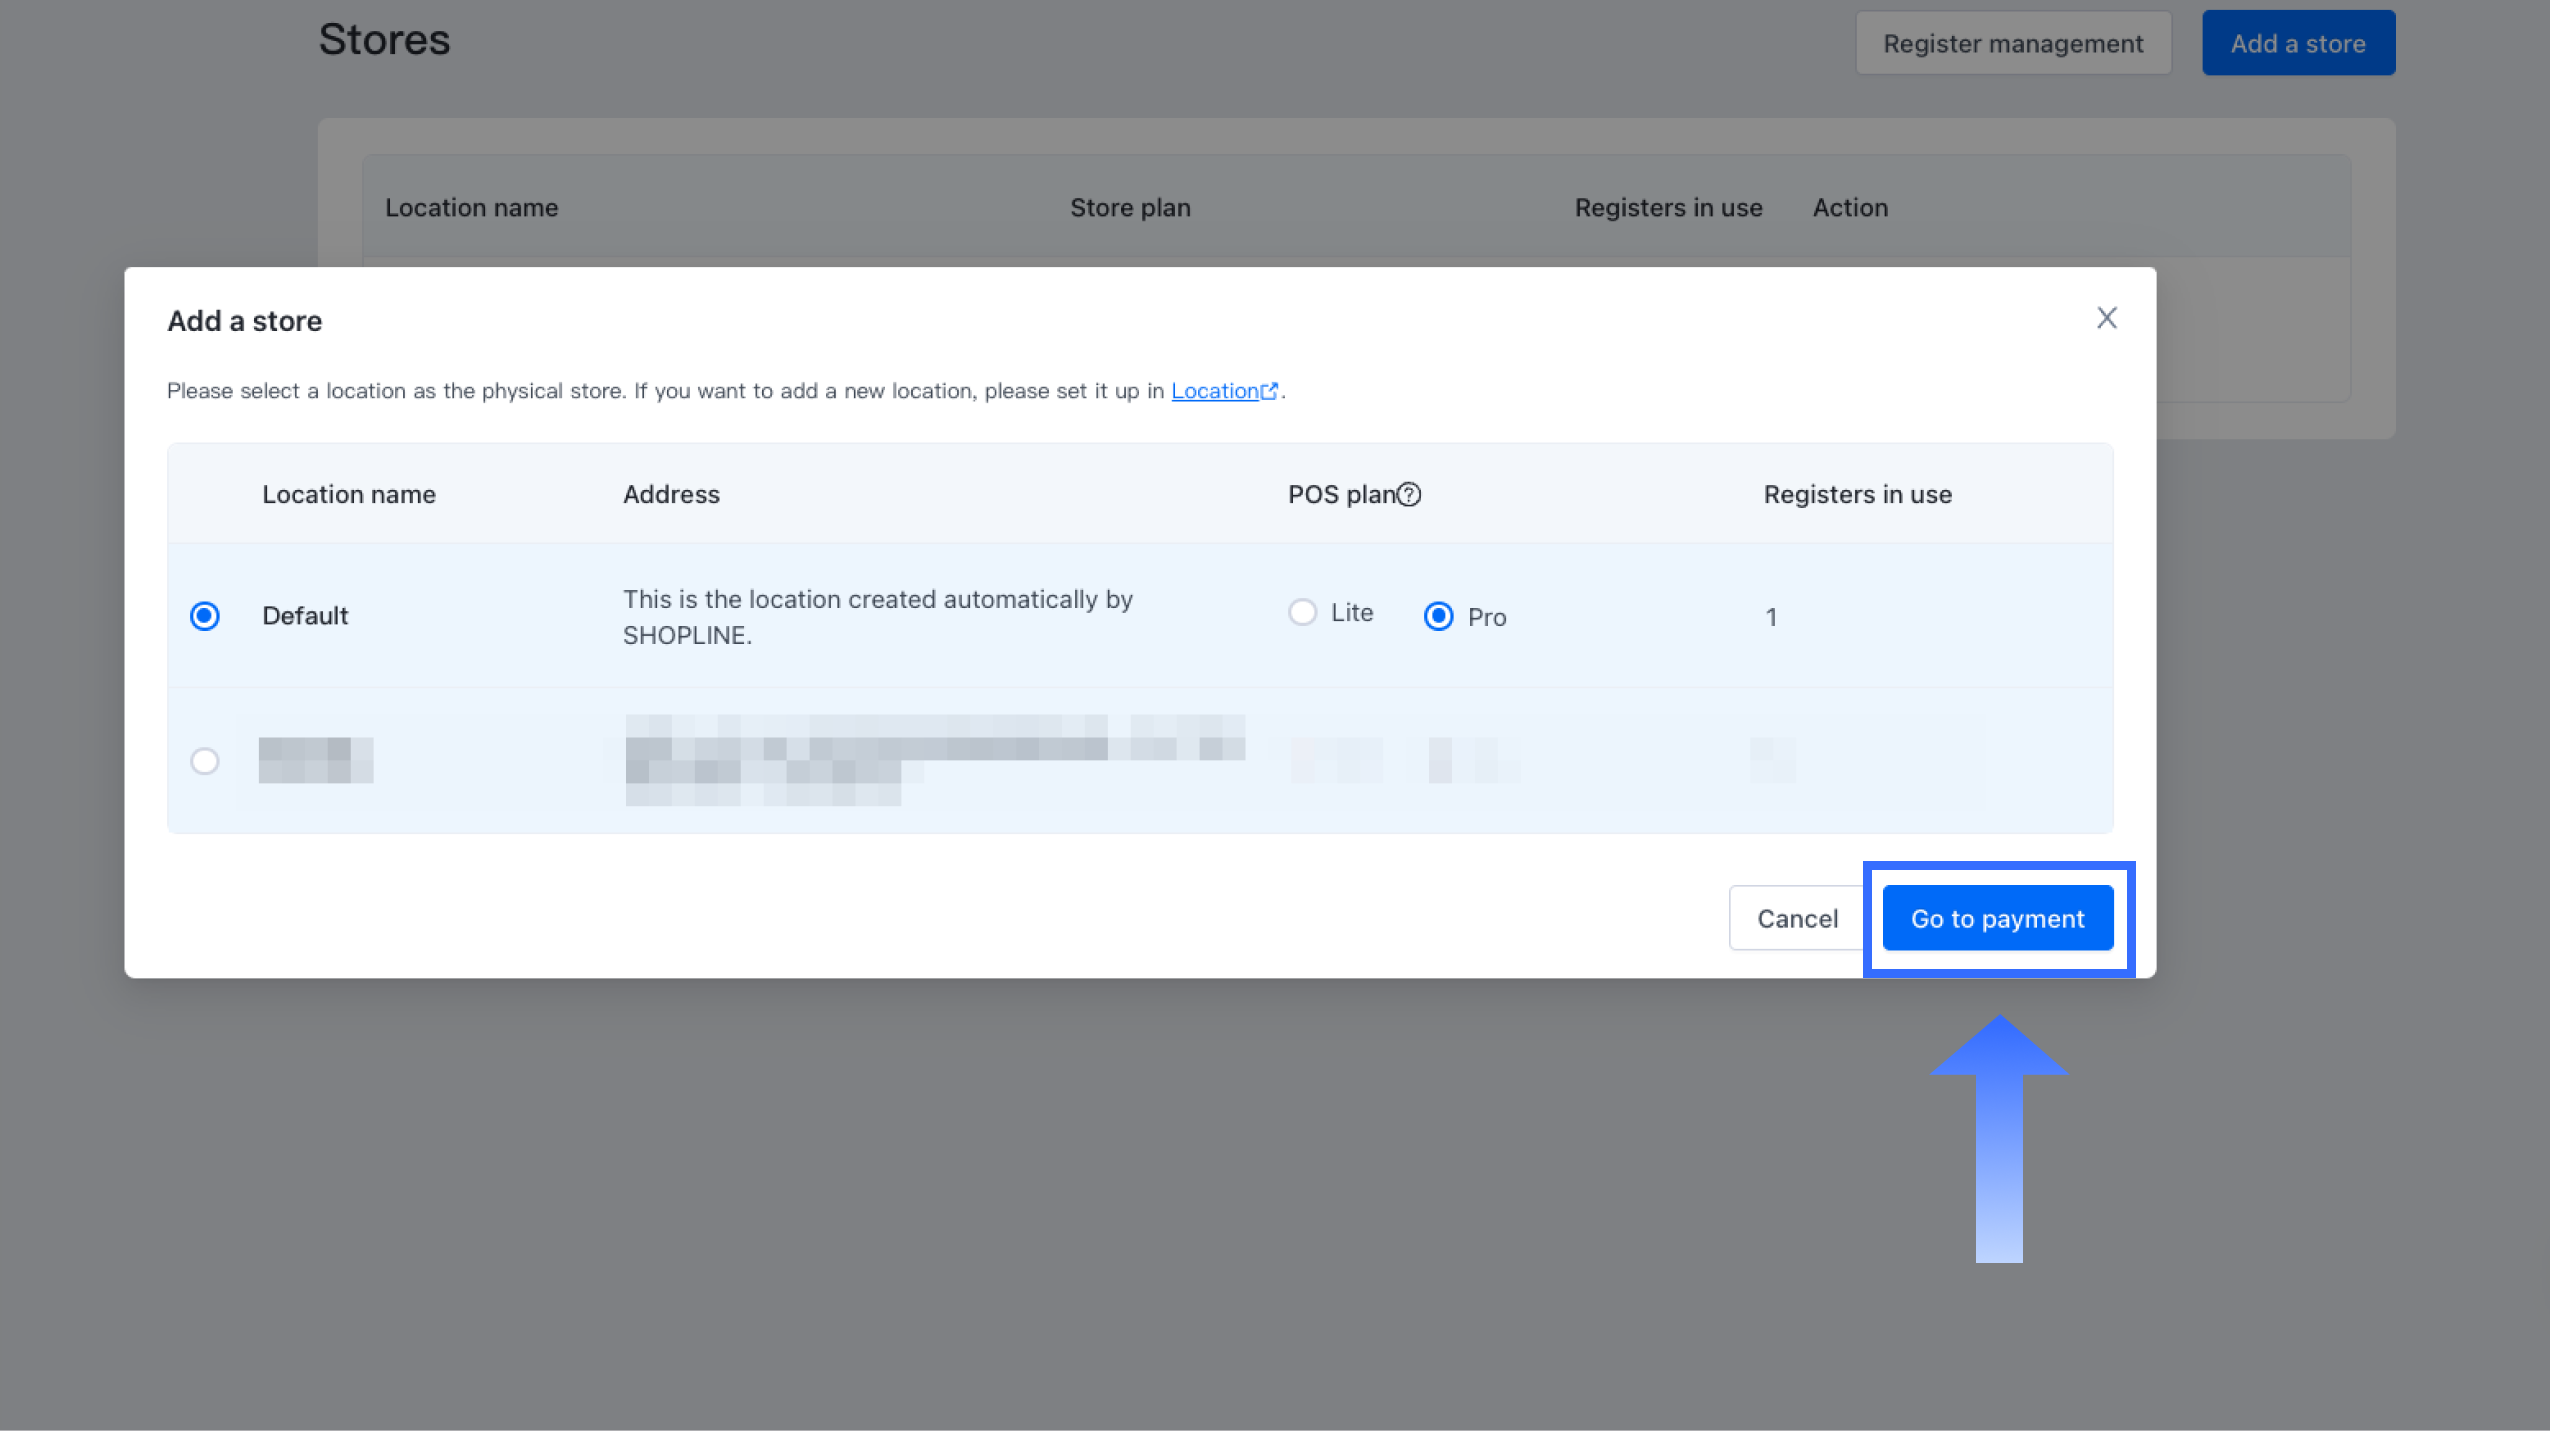The width and height of the screenshot is (2550, 1431).
Task: Select the Default location radio button
Action: coord(205,616)
